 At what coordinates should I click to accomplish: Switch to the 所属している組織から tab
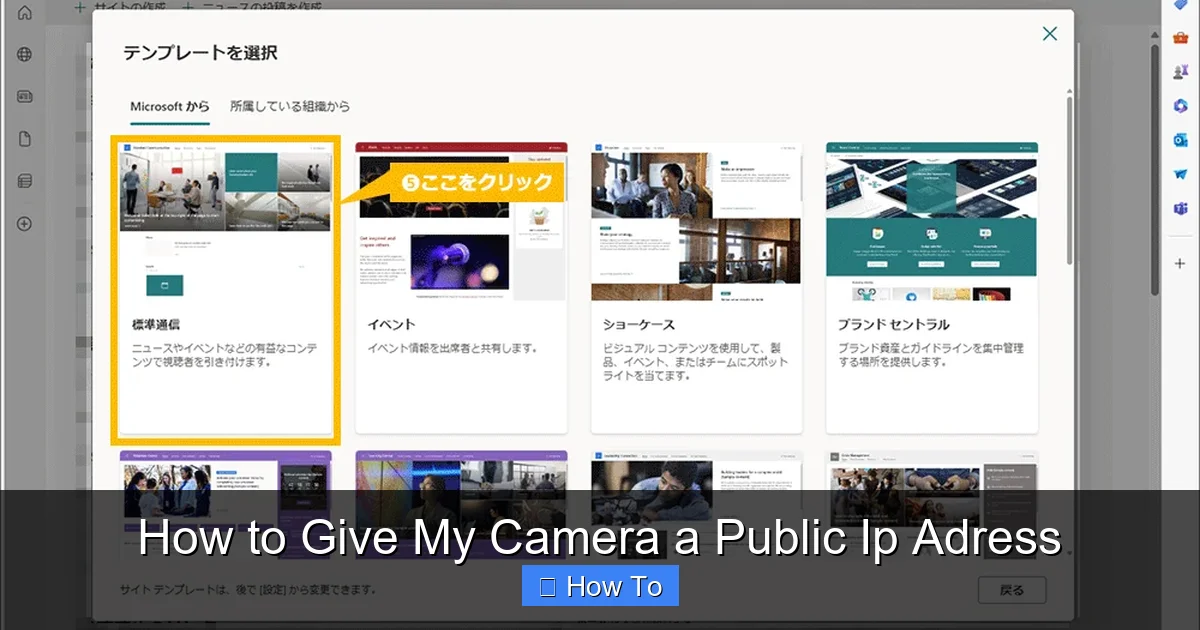pyautogui.click(x=290, y=106)
